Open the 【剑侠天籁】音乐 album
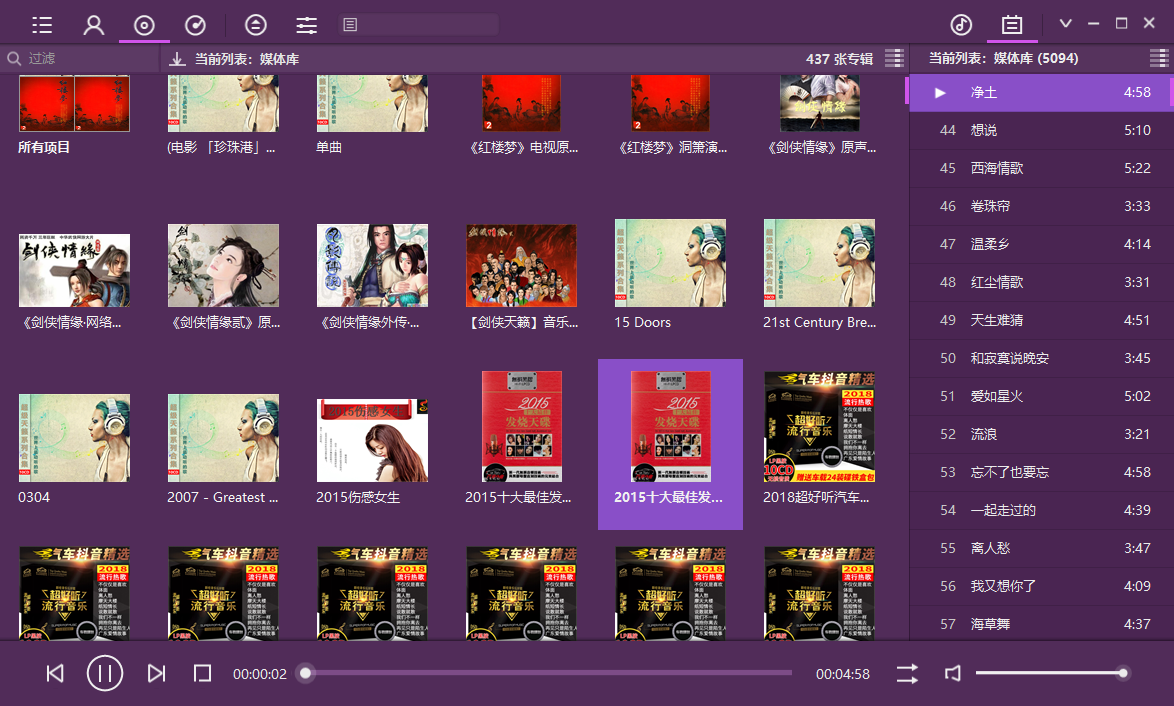Screen dimensions: 1174x706 (x=521, y=266)
